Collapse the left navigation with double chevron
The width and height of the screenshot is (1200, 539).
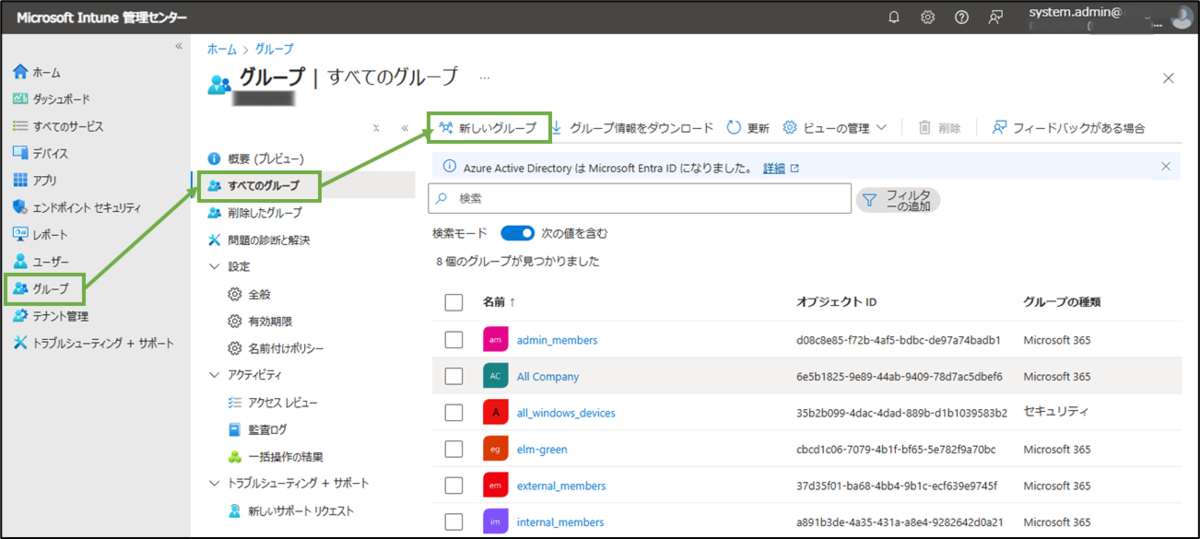tap(179, 46)
